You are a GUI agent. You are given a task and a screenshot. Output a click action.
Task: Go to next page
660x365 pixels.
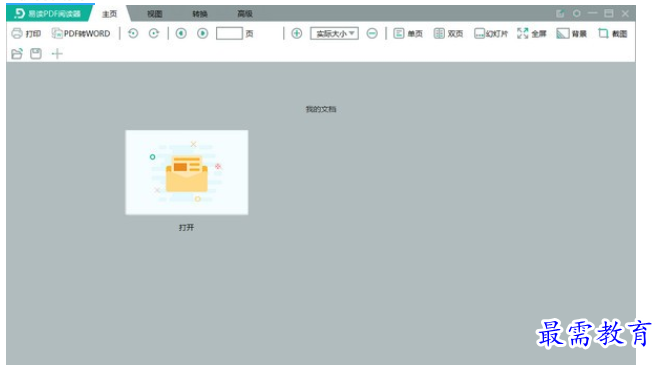(202, 33)
